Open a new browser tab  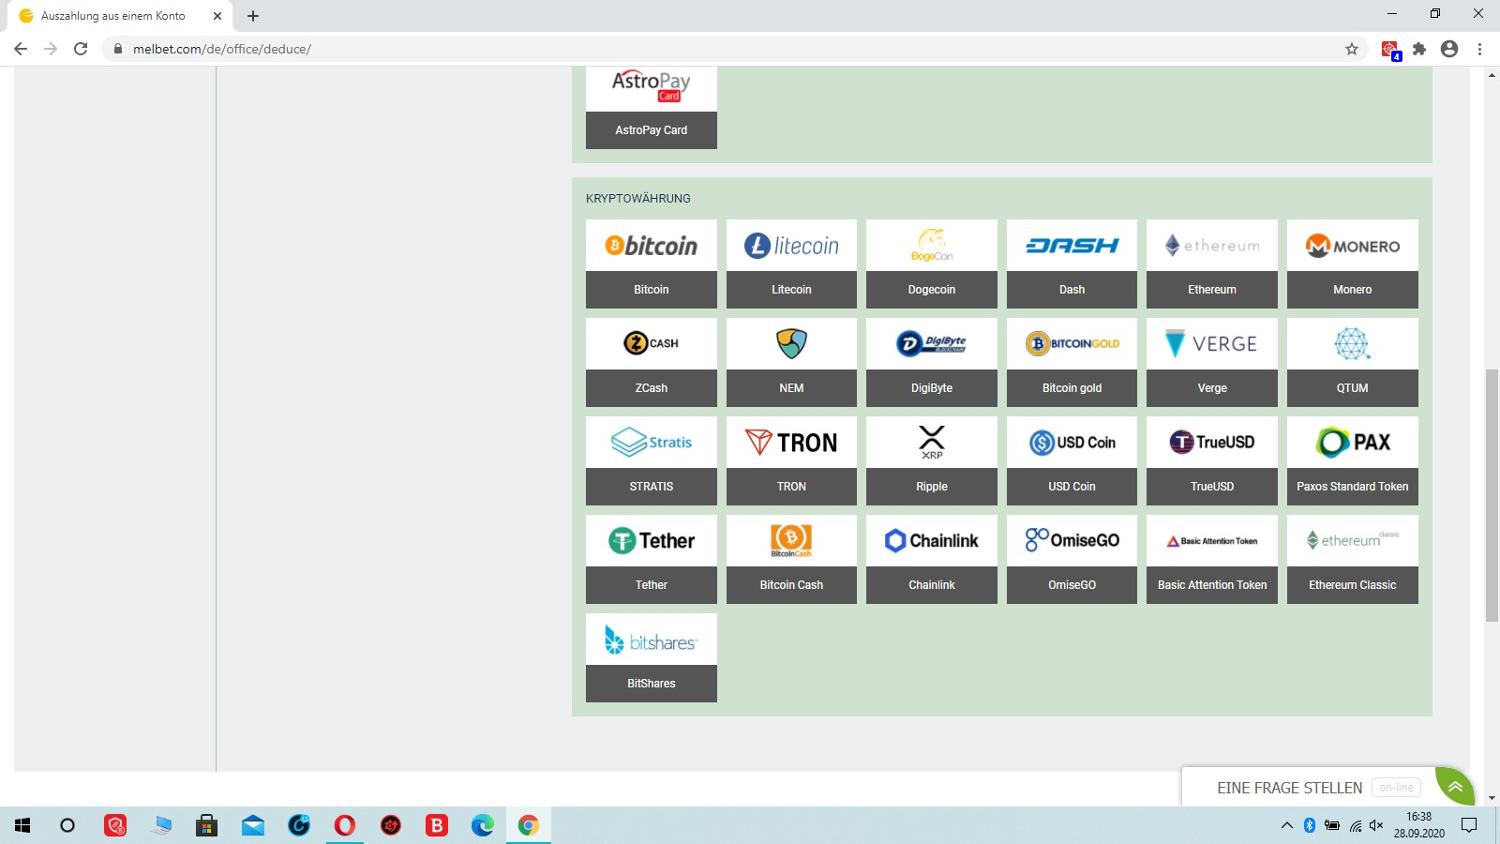pos(253,16)
